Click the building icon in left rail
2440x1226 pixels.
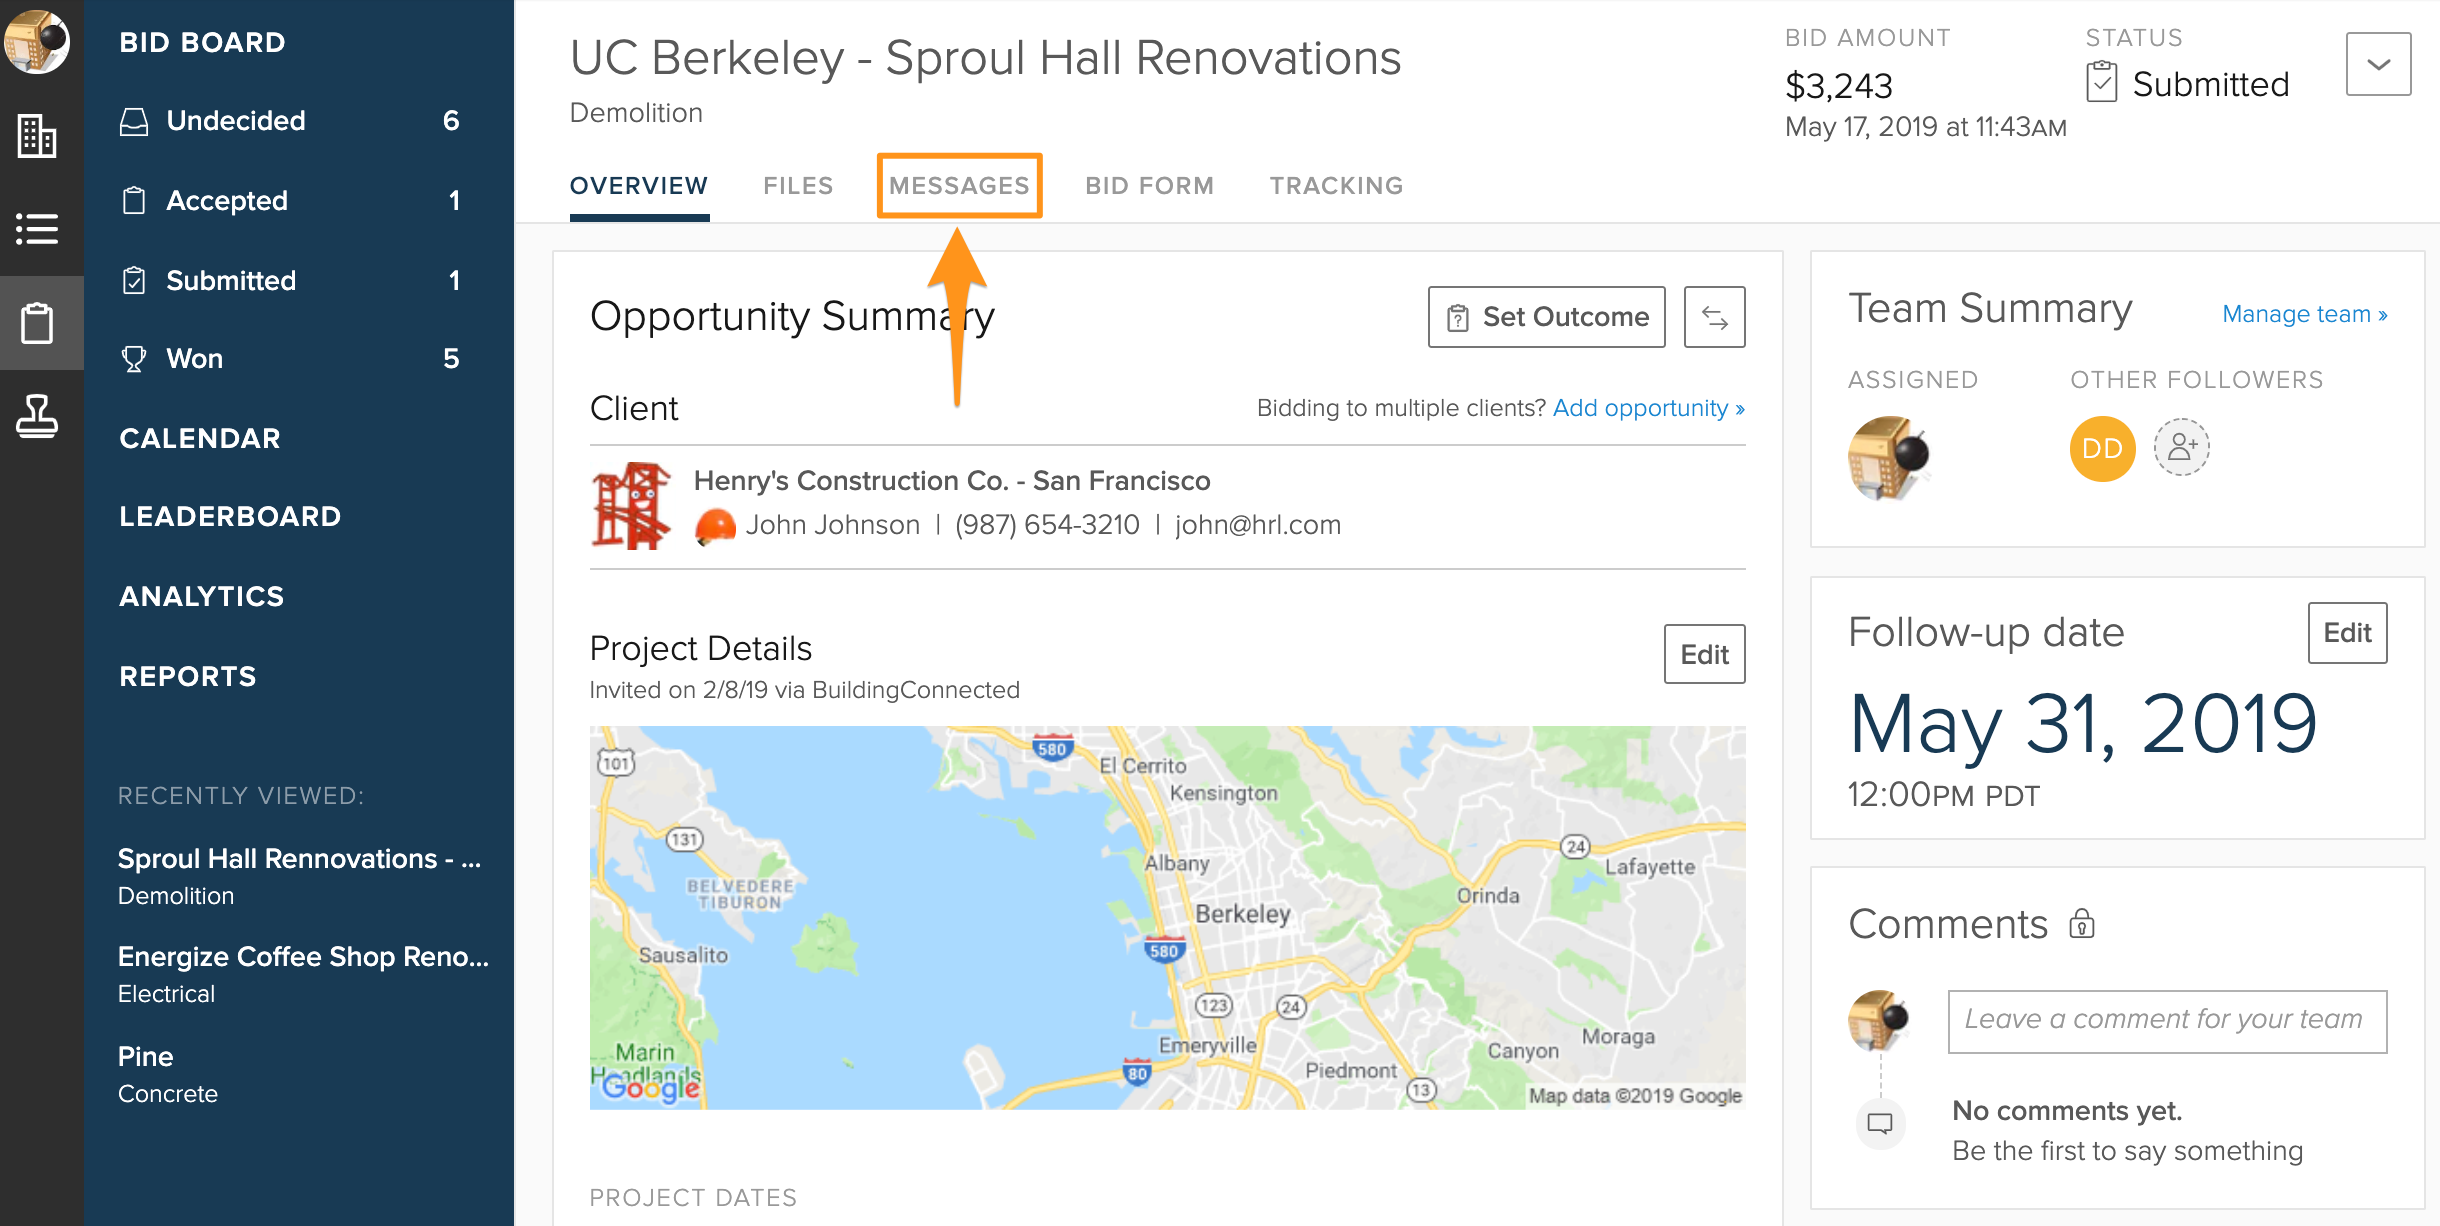point(37,136)
